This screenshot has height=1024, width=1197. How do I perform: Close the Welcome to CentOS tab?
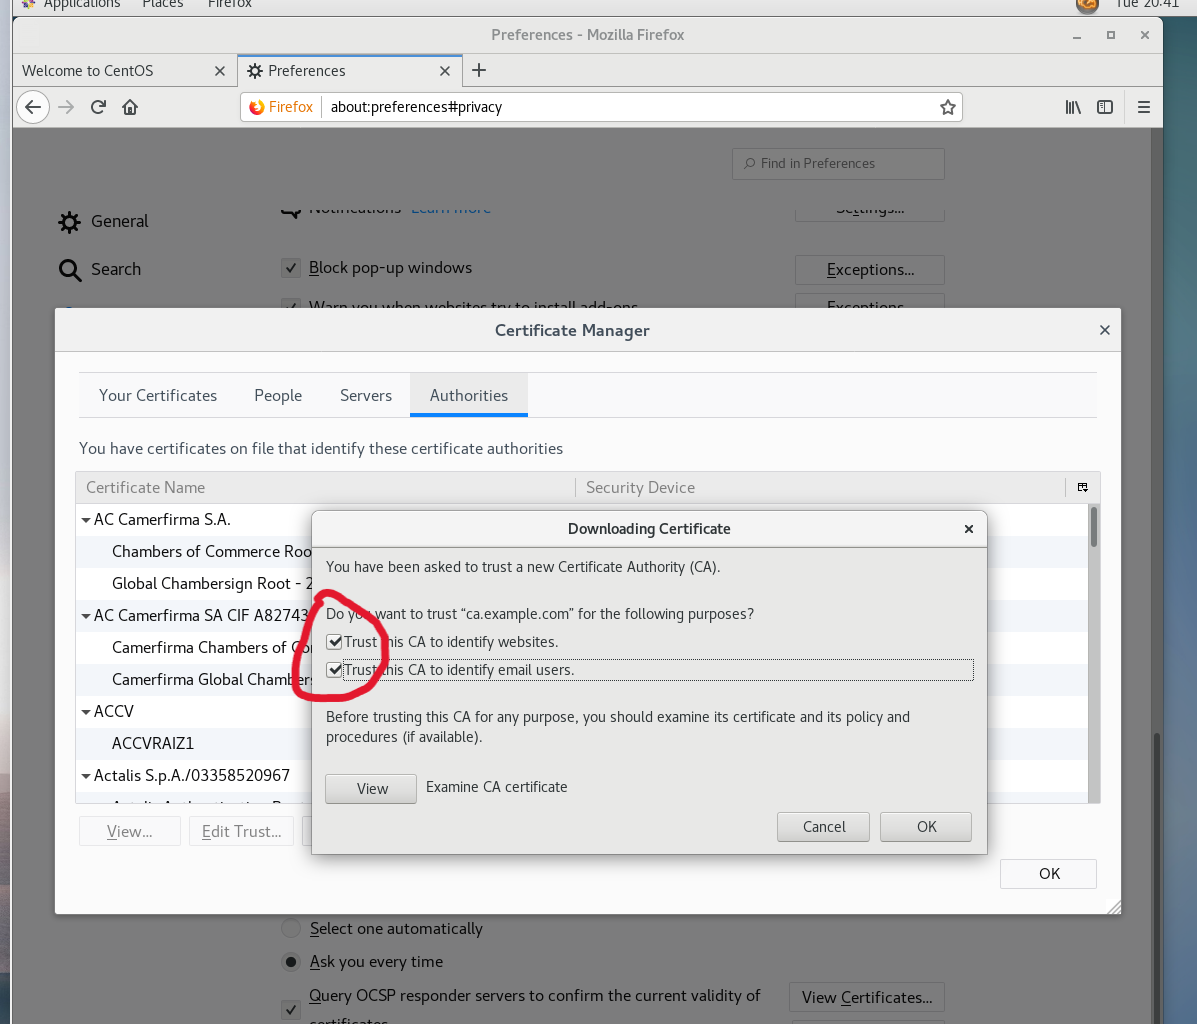point(220,71)
